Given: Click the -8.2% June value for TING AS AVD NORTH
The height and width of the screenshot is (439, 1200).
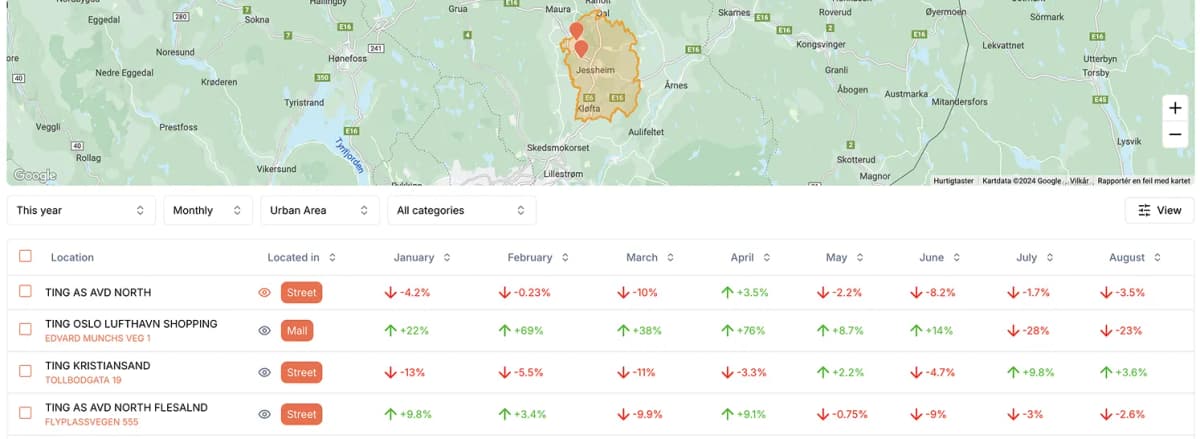Looking at the screenshot, I should (x=933, y=293).
